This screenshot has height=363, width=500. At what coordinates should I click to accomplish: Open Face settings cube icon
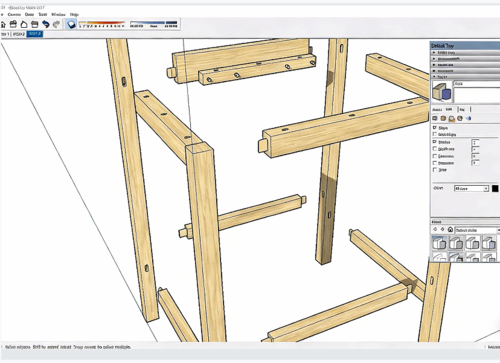point(443,118)
